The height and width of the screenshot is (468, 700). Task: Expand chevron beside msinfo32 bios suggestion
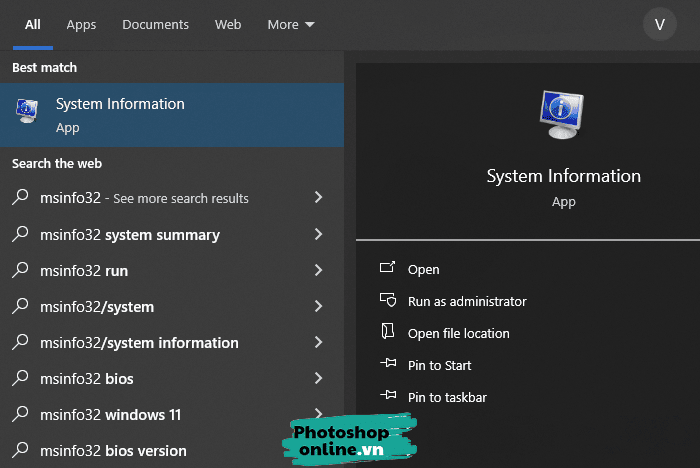coord(318,379)
